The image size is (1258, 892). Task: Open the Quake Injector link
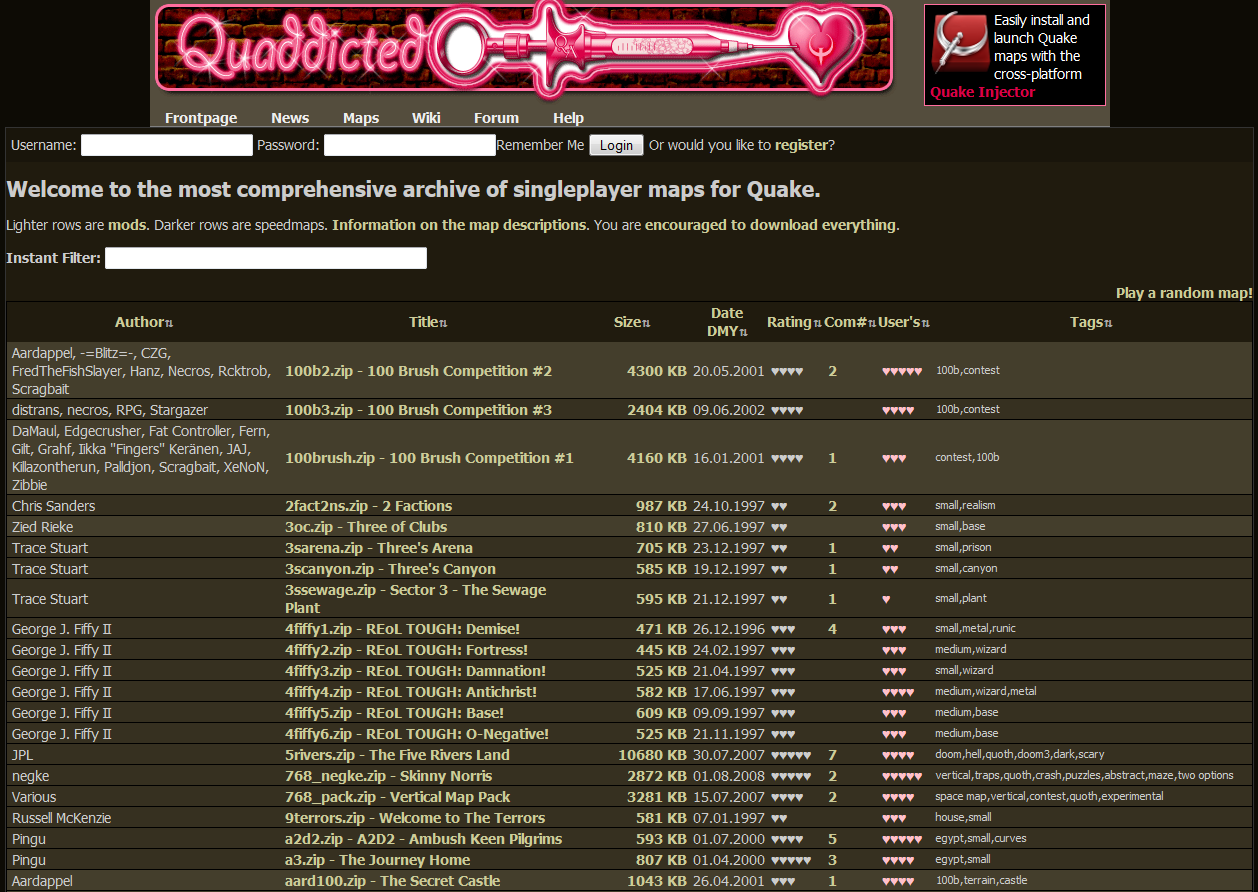(x=983, y=92)
